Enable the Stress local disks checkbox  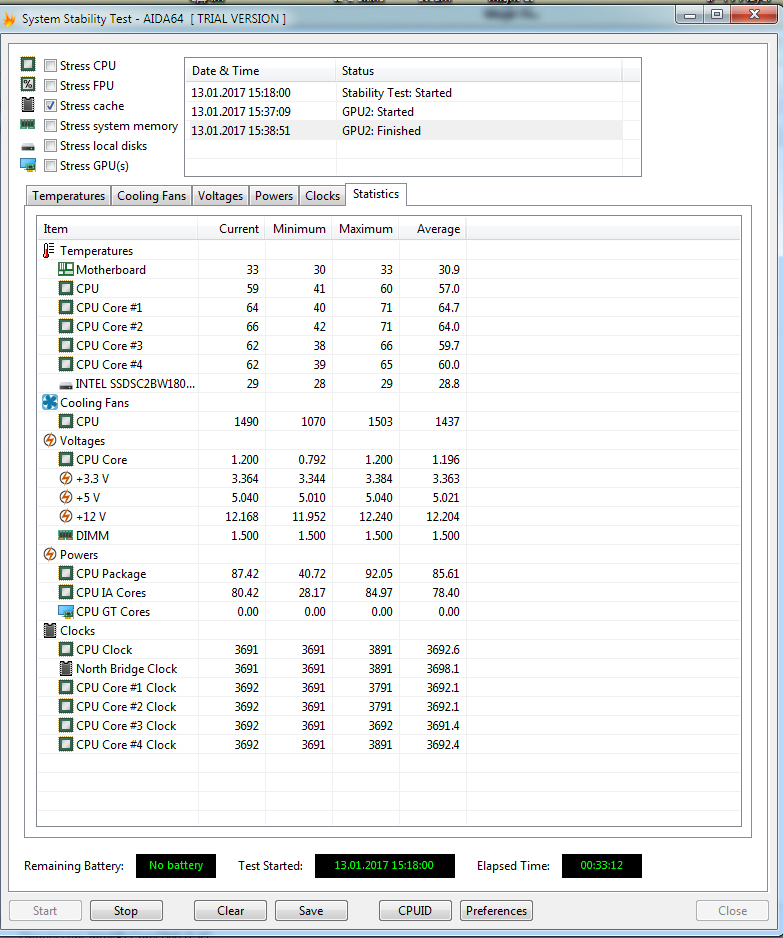[51, 146]
